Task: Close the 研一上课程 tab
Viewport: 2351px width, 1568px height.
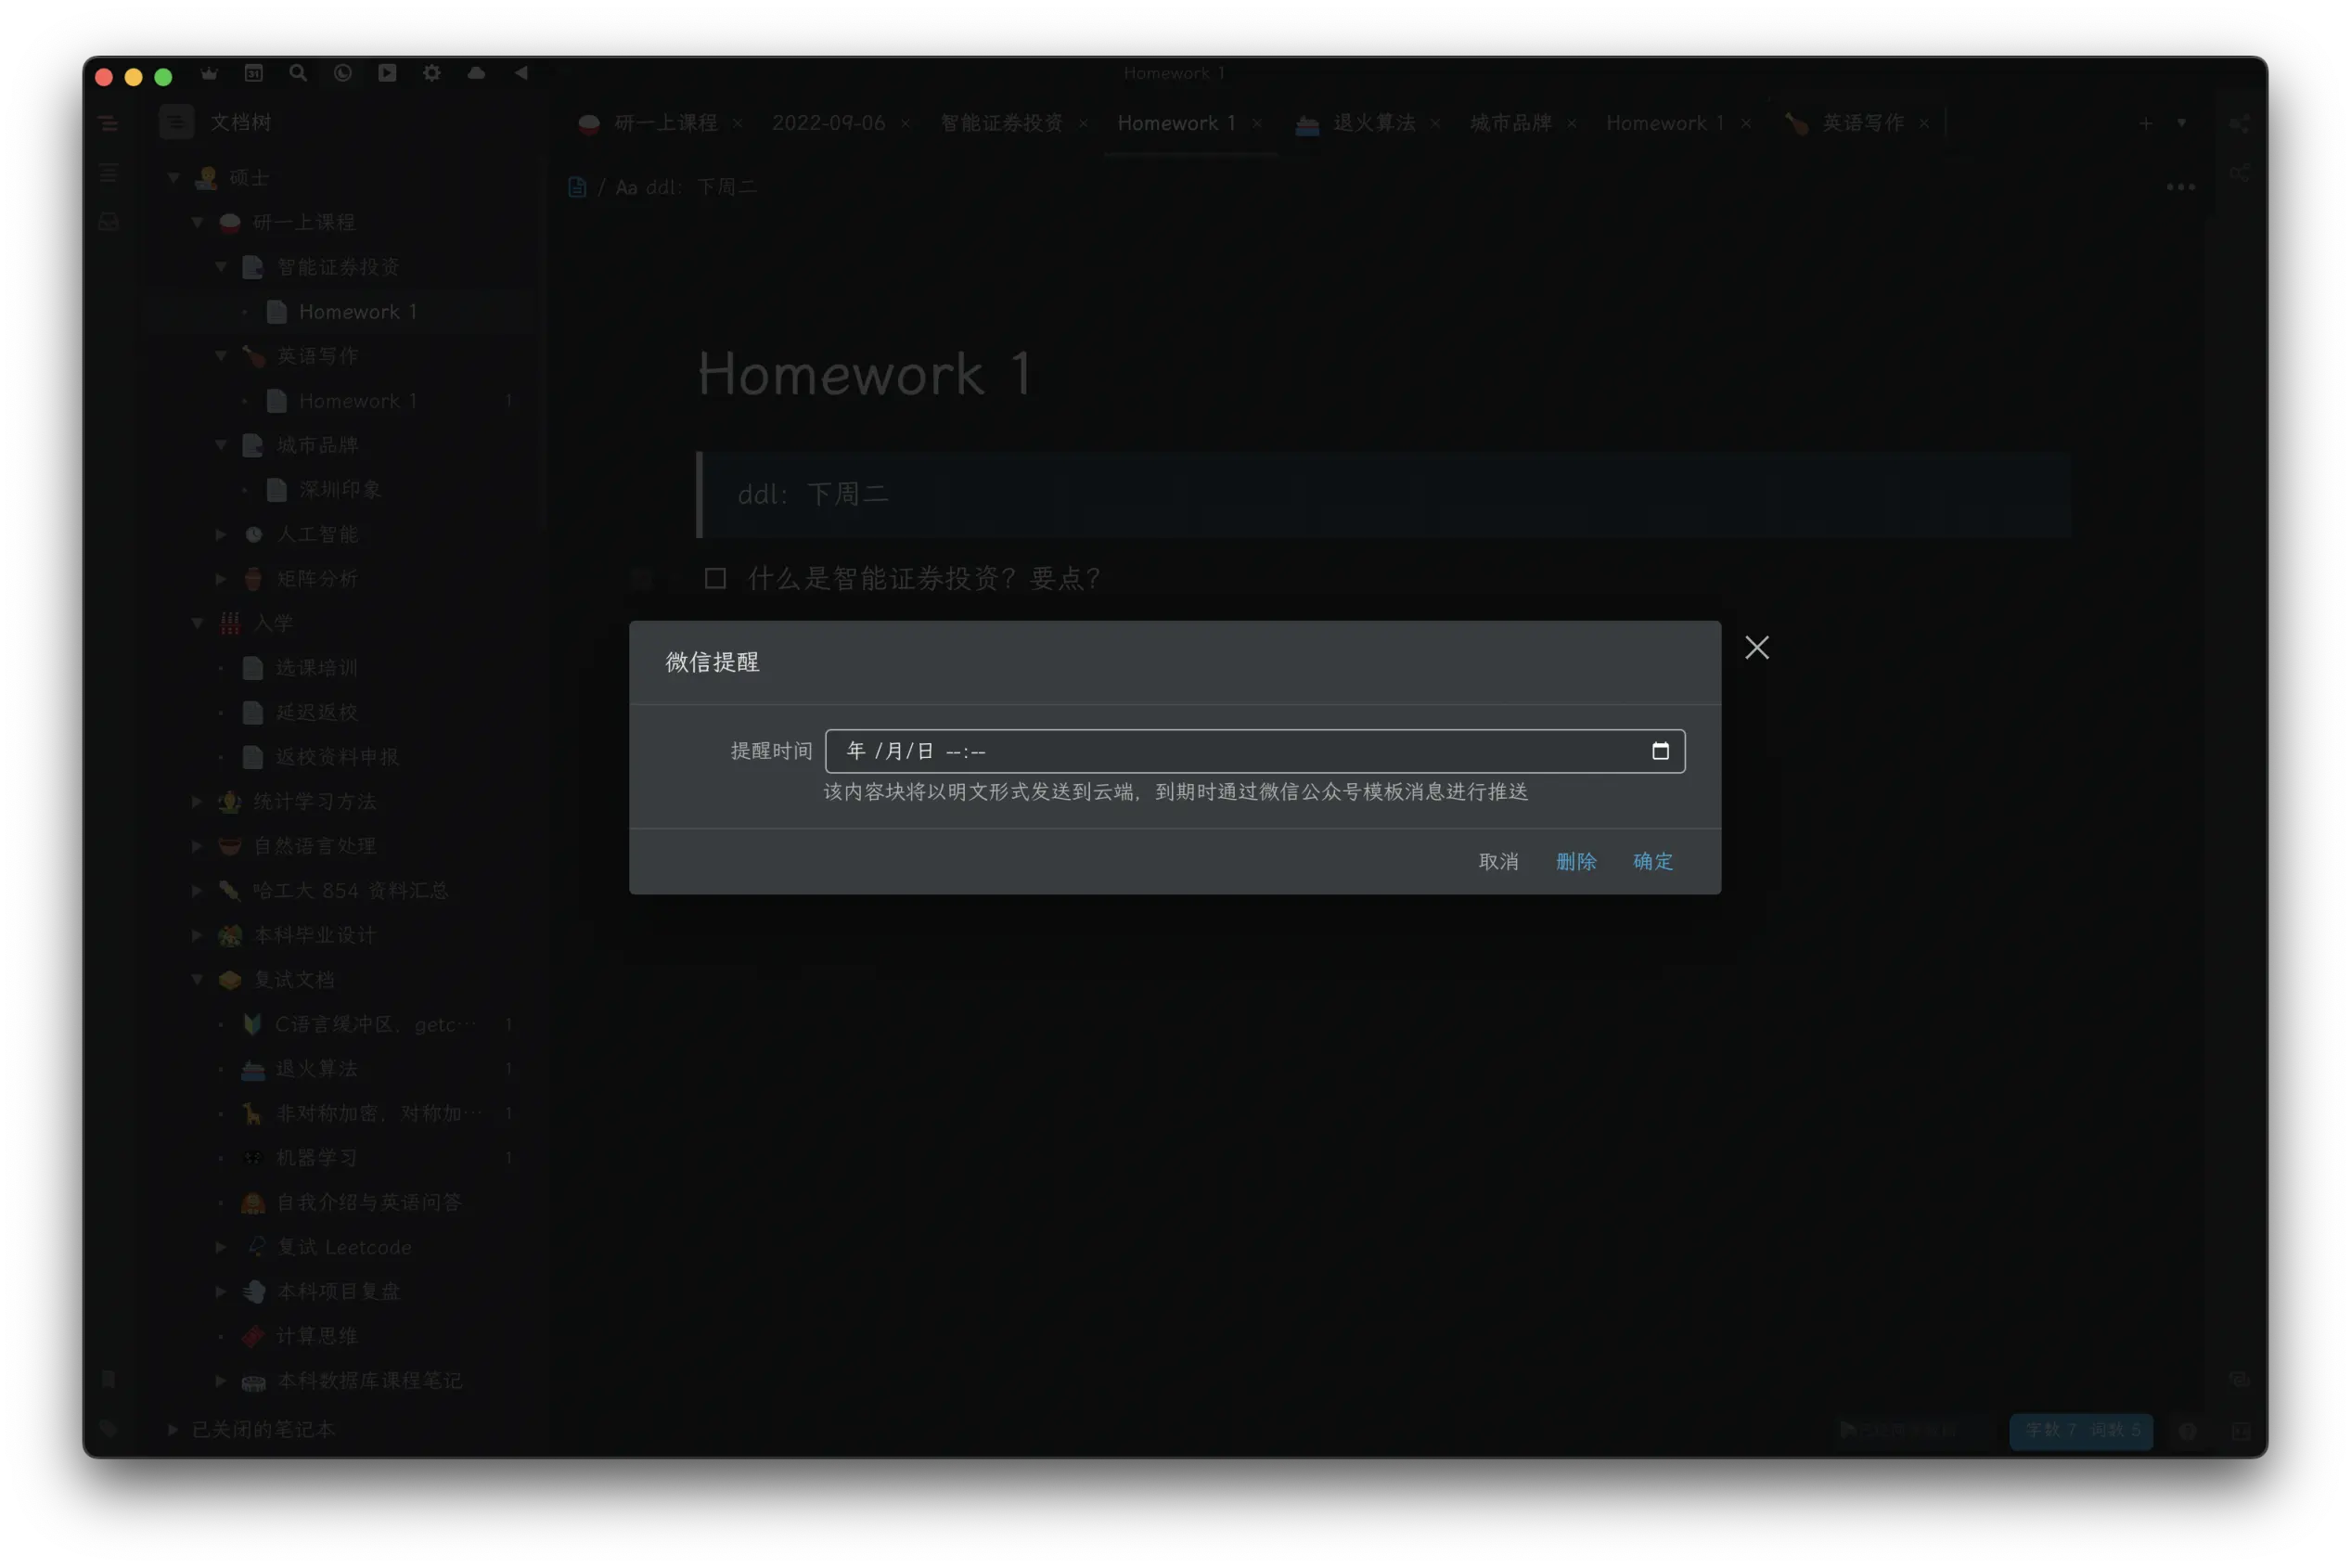Action: (x=737, y=123)
